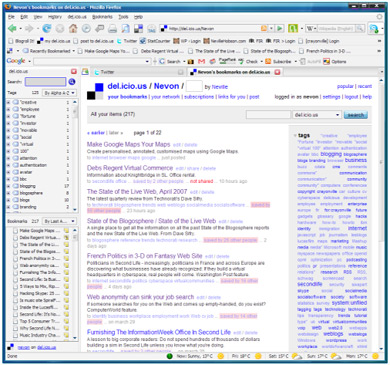The image size is (390, 365).
Task: Click the 'page 1 of 22' text
Action: pyautogui.click(x=147, y=133)
